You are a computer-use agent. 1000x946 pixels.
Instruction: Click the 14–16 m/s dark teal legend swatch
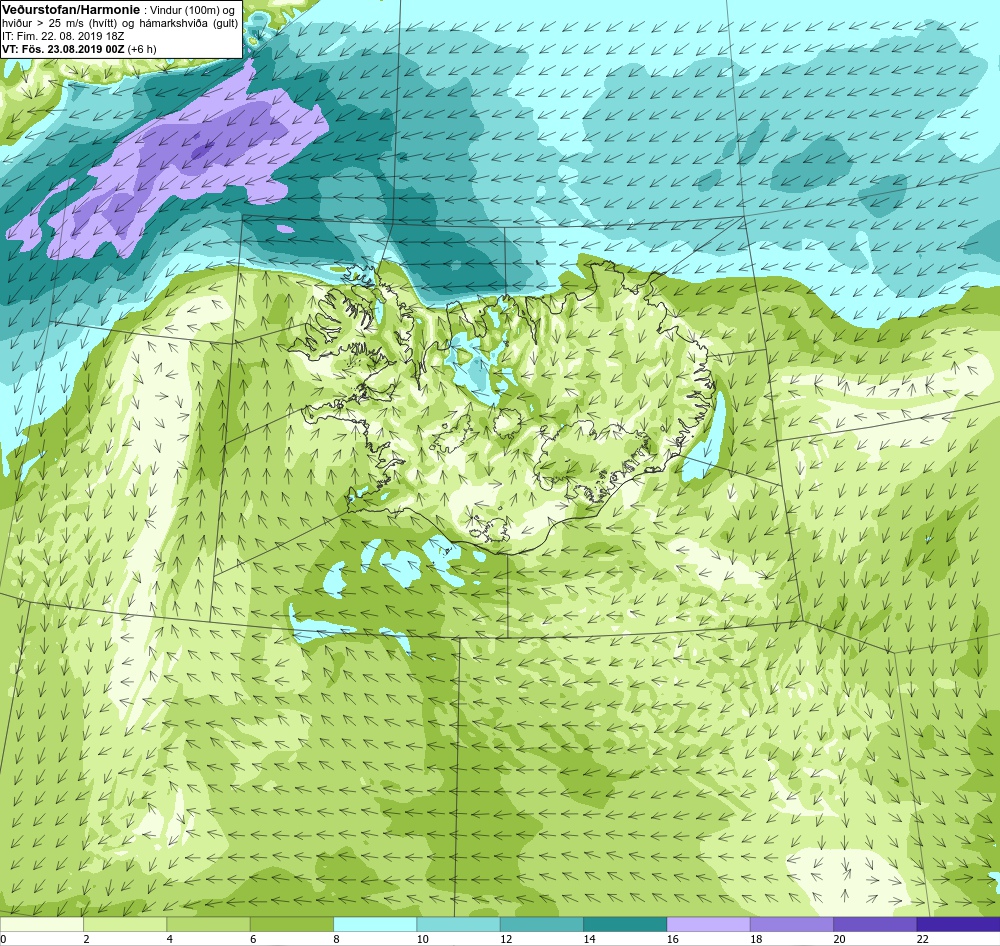[x=625, y=924]
